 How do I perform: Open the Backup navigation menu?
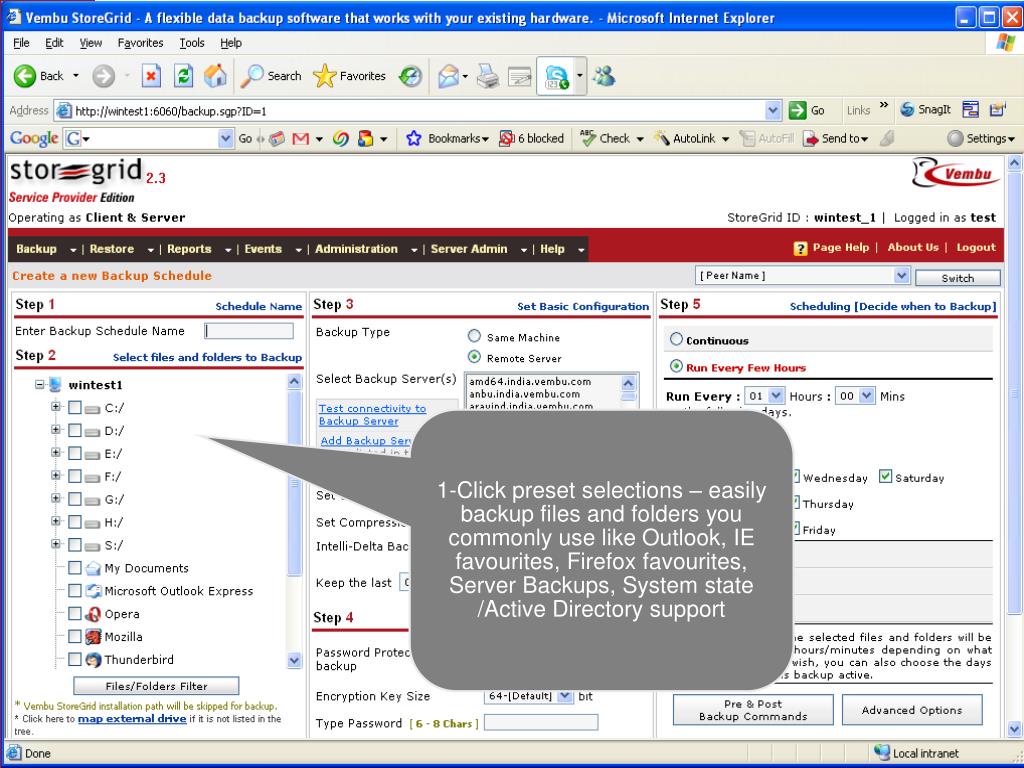pos(46,249)
